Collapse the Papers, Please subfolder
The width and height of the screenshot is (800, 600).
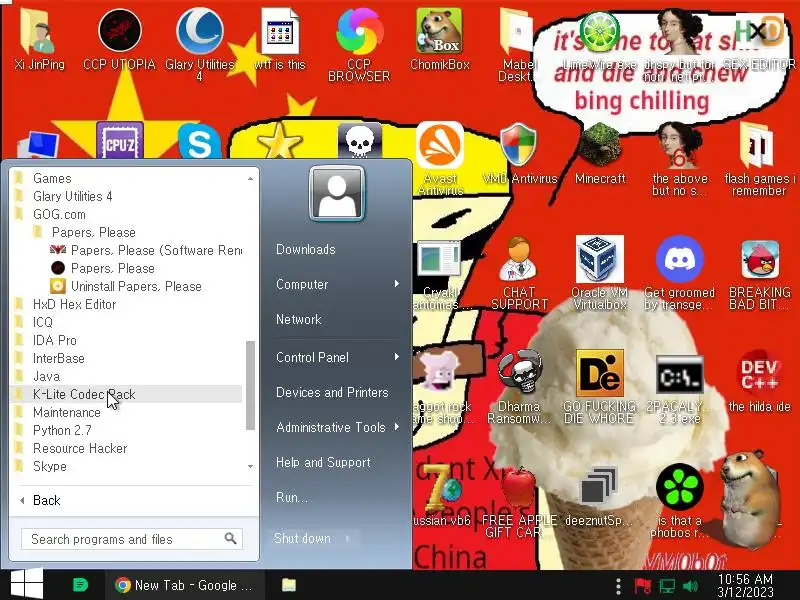pyautogui.click(x=127, y=232)
